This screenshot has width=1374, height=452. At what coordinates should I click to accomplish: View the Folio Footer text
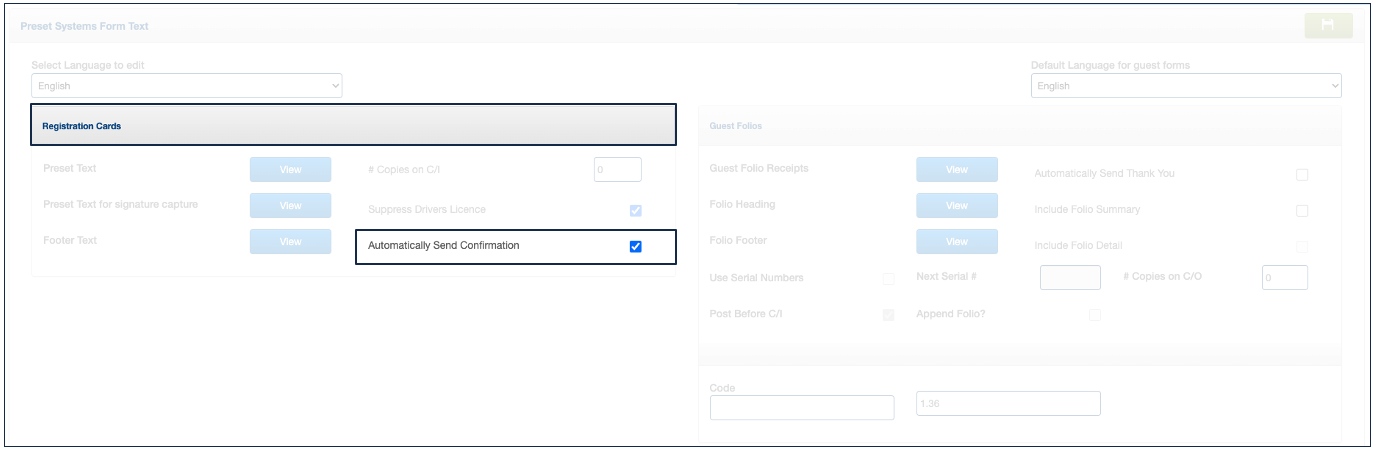pos(956,242)
